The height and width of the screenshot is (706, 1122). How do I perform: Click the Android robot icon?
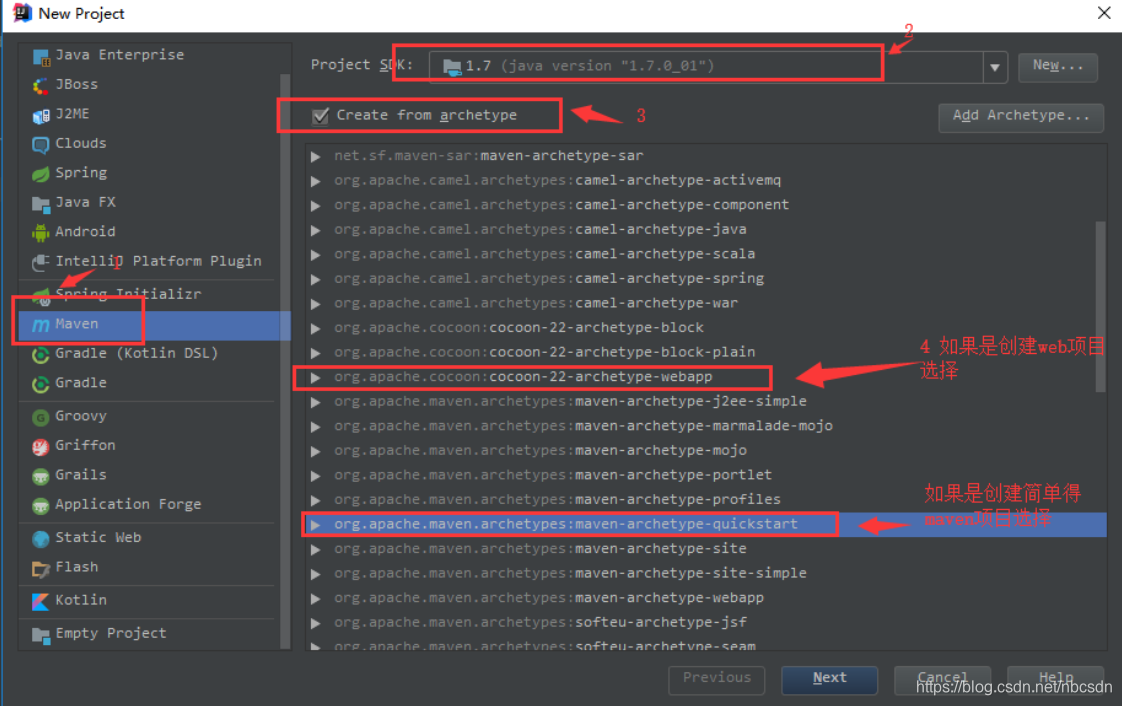[41, 232]
